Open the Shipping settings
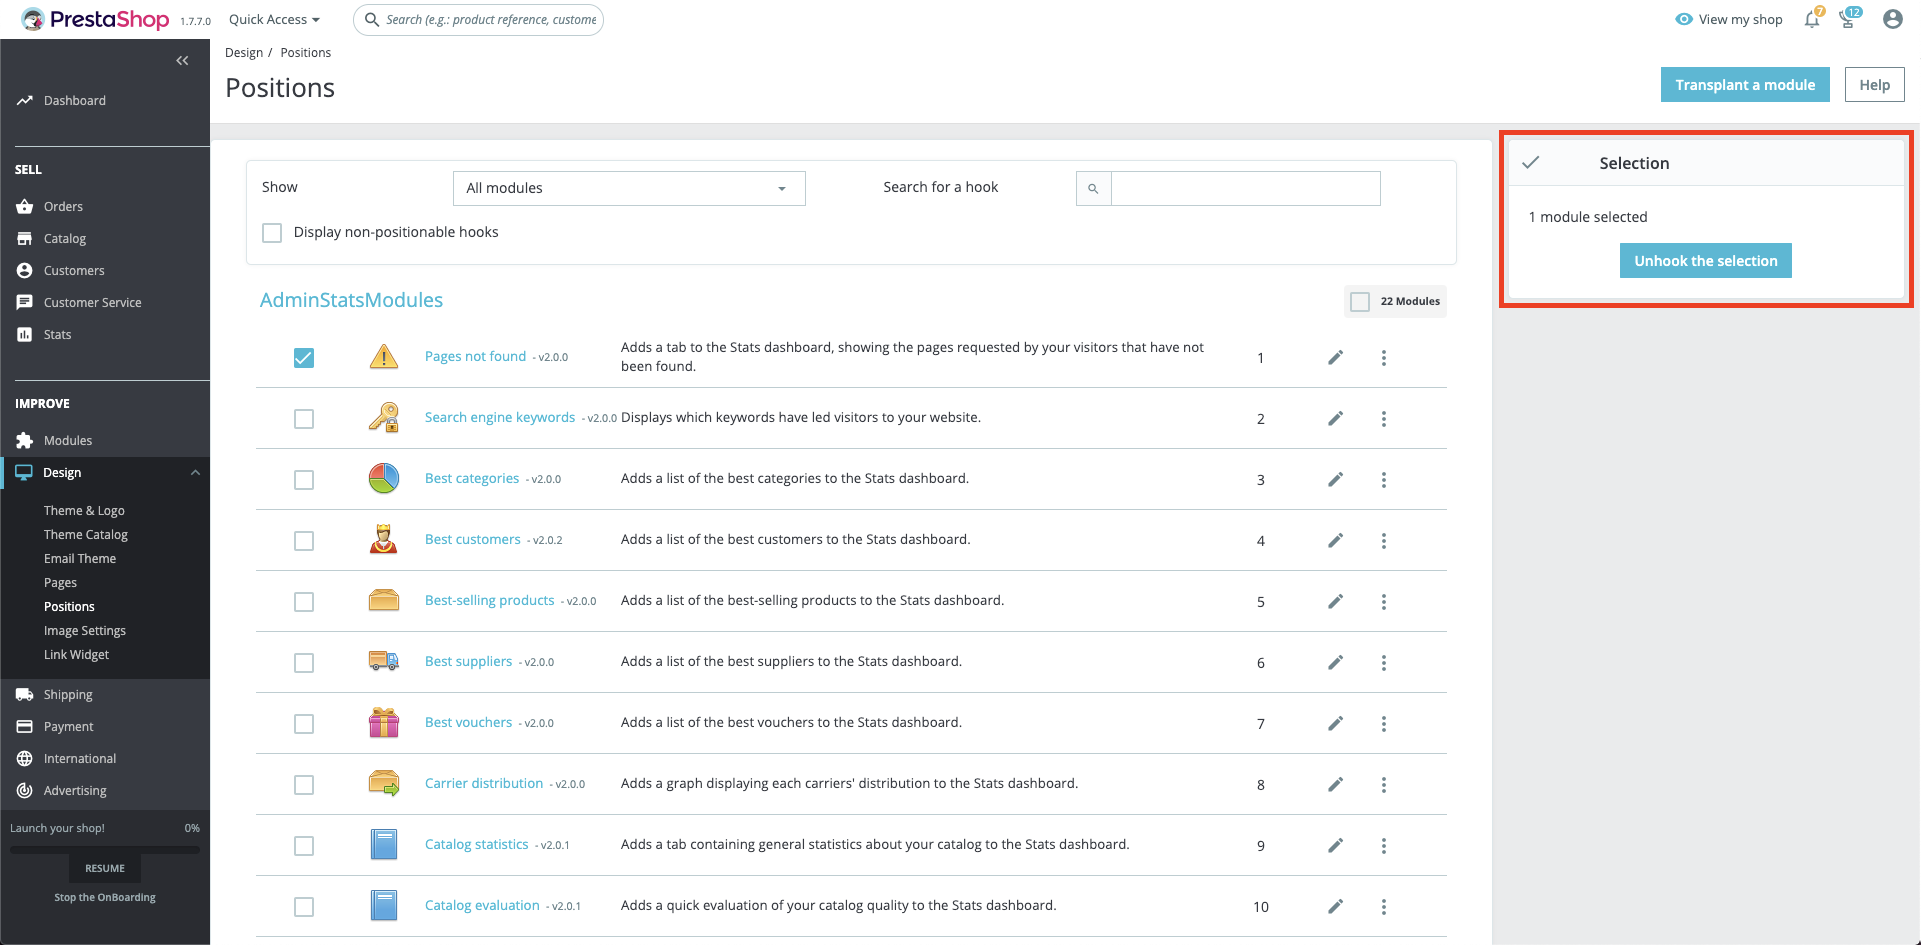 pos(67,694)
